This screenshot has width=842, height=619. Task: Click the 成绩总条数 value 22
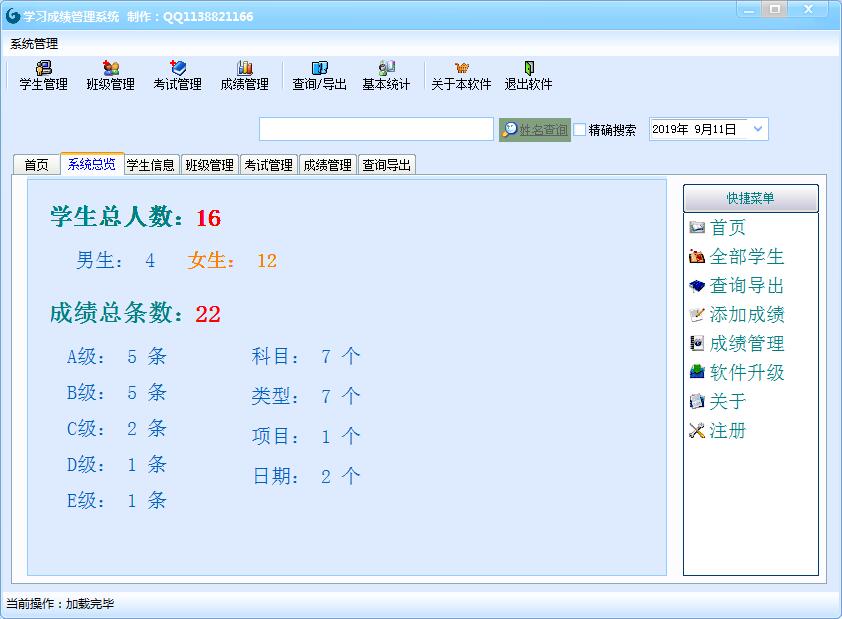coord(208,314)
